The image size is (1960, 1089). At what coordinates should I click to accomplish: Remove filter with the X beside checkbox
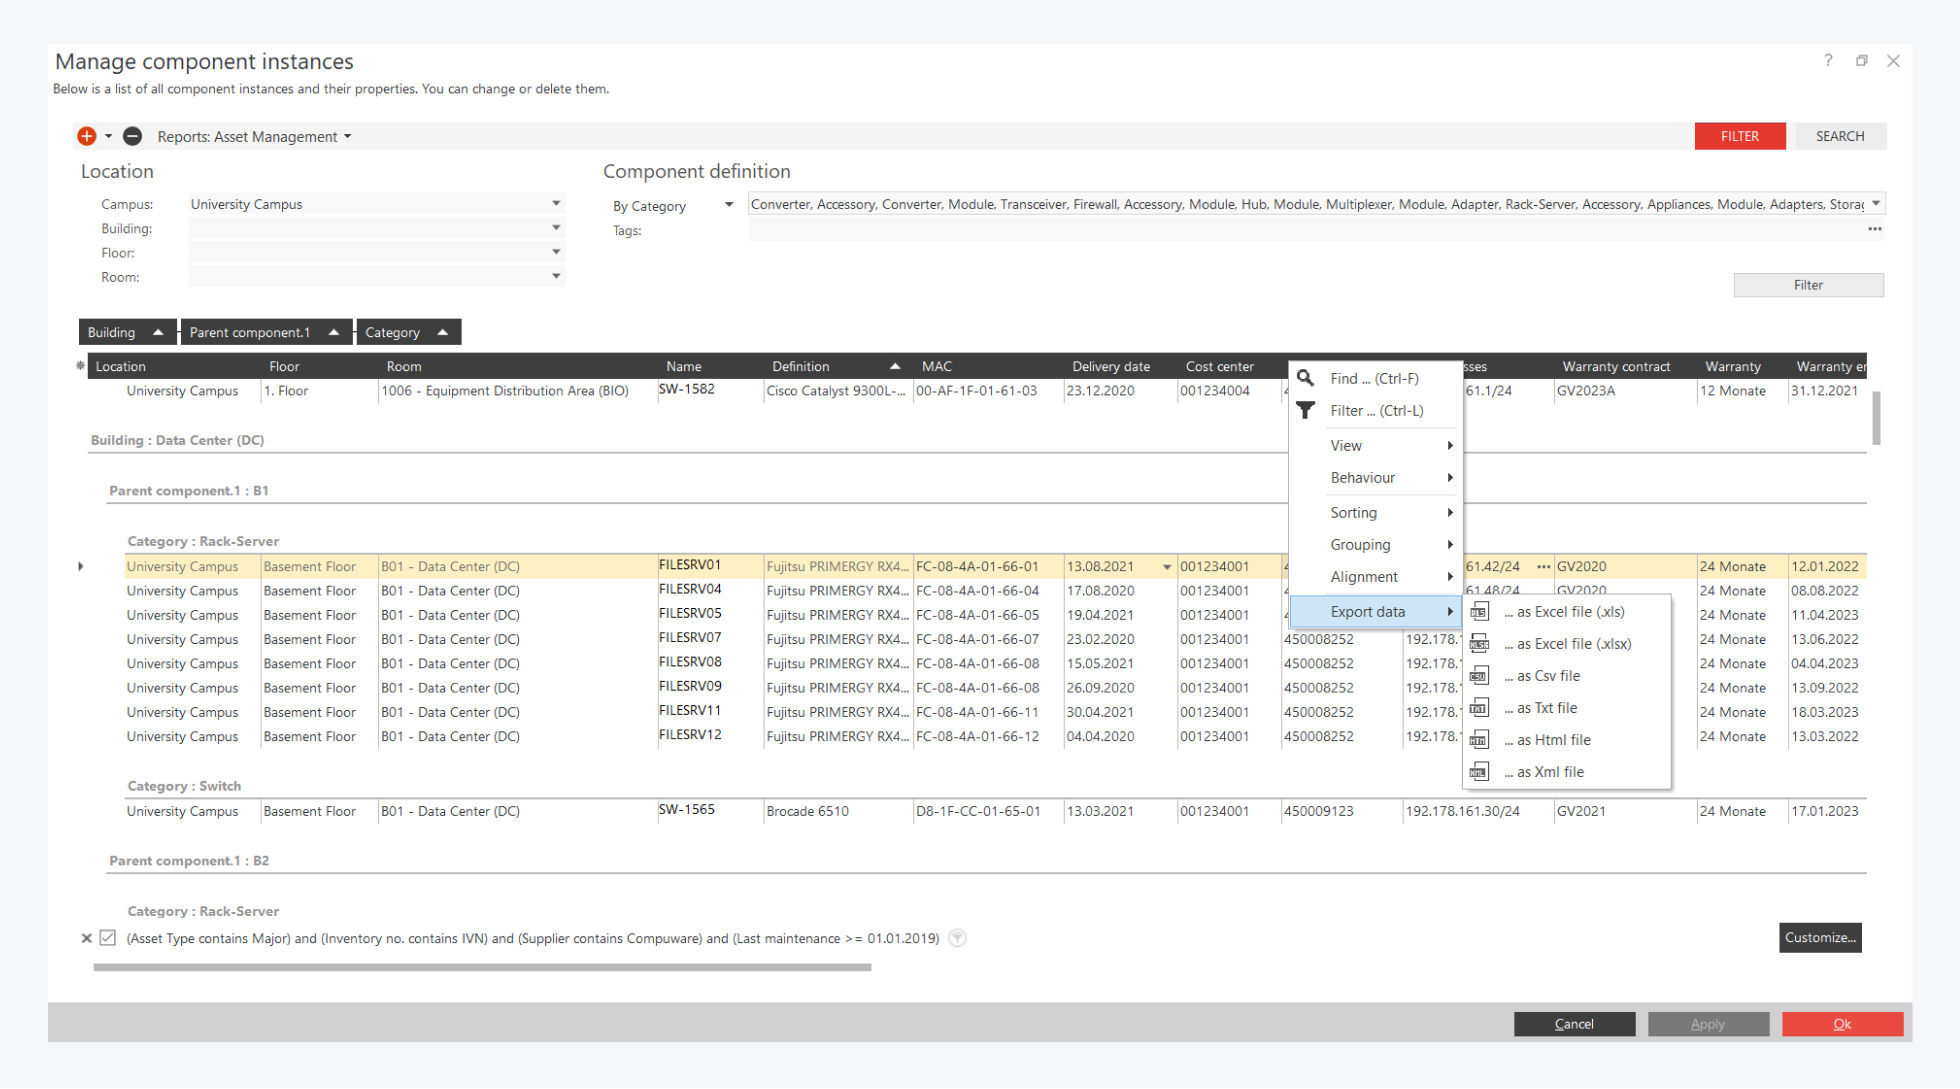coord(86,938)
